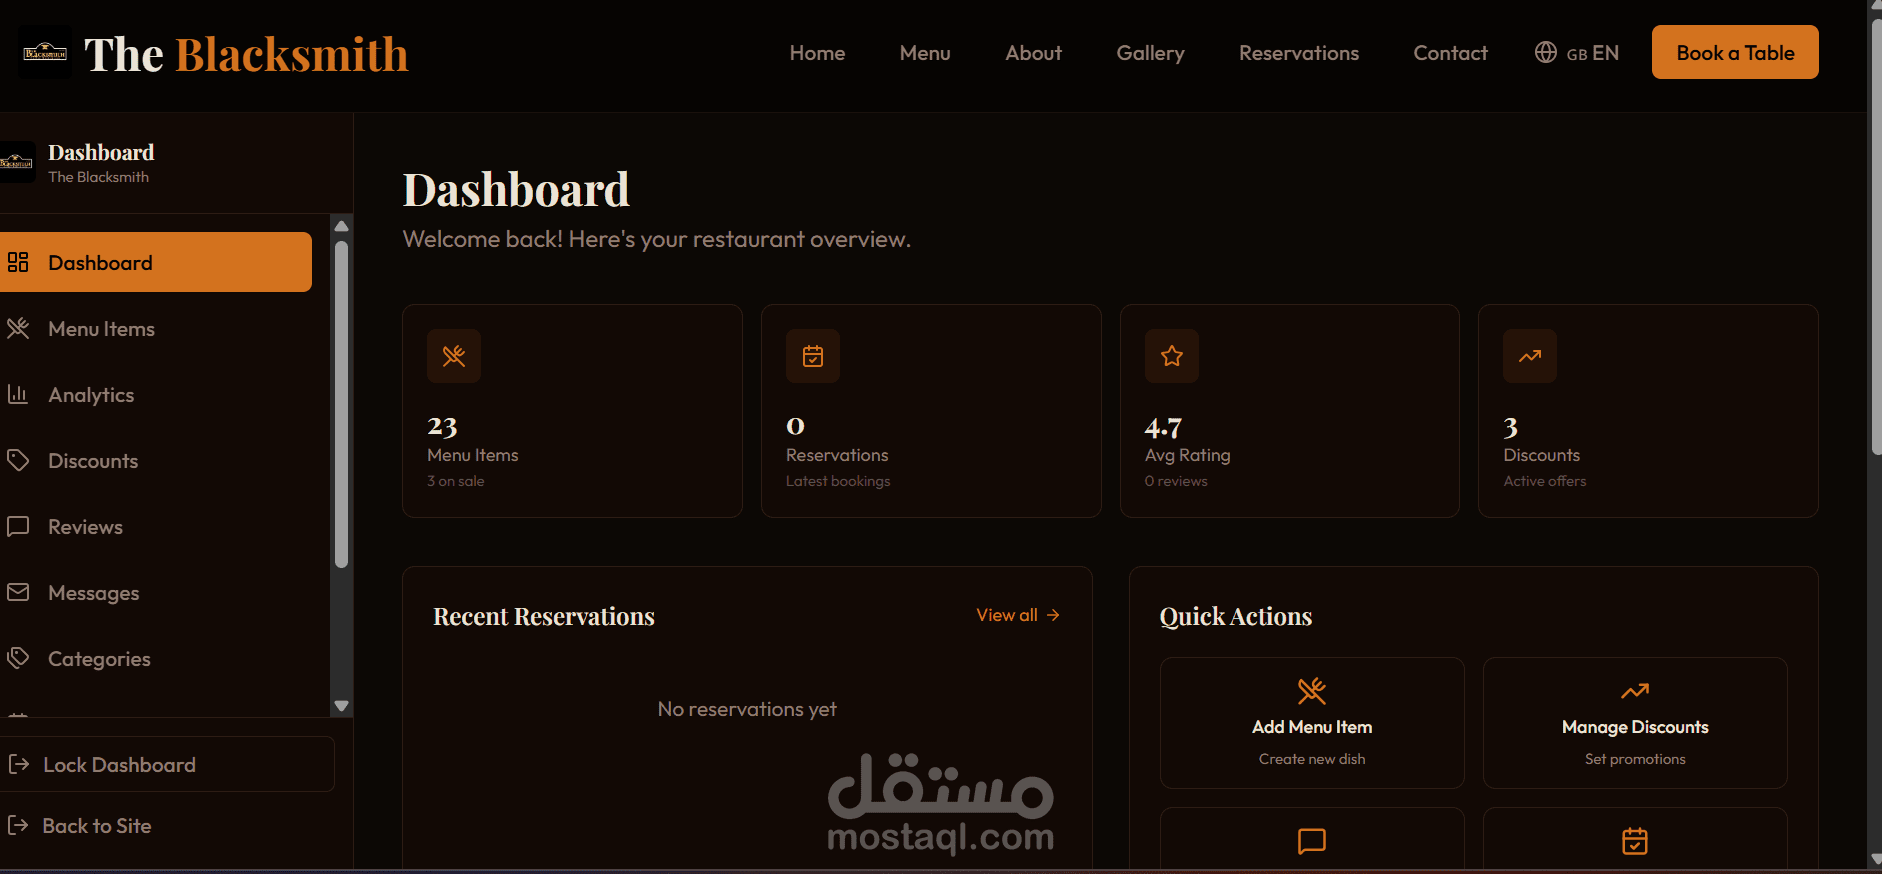Viewport: 1882px width, 874px height.
Task: Open the About page link
Action: [1033, 53]
